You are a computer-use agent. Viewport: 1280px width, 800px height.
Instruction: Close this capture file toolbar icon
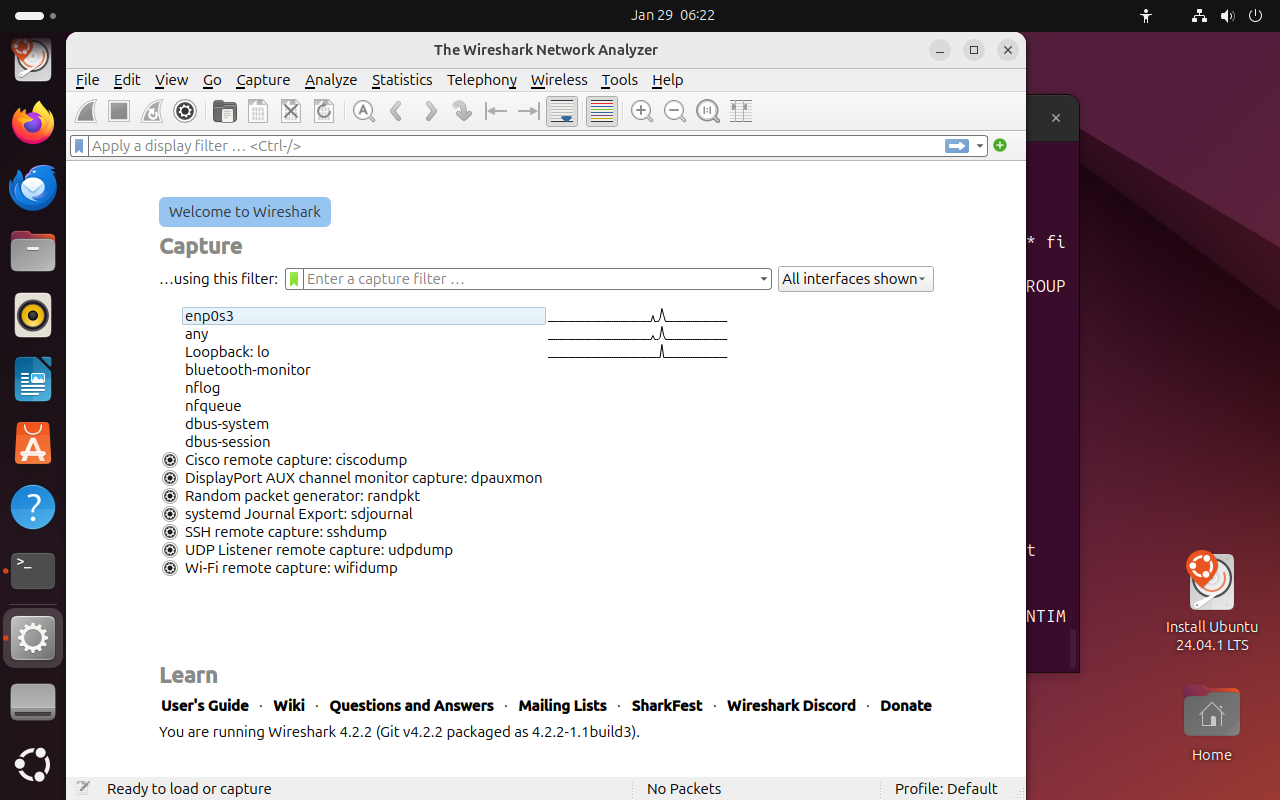(x=290, y=111)
